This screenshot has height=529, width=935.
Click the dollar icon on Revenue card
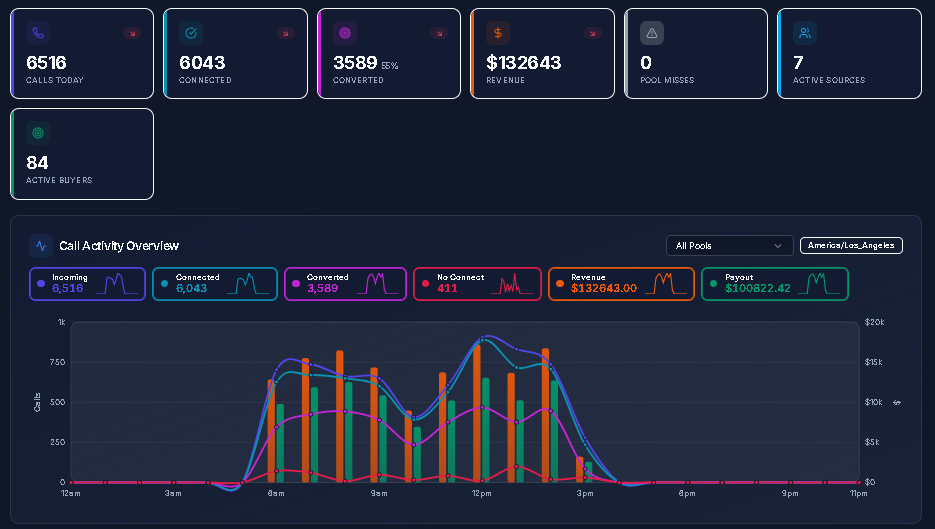[x=498, y=33]
